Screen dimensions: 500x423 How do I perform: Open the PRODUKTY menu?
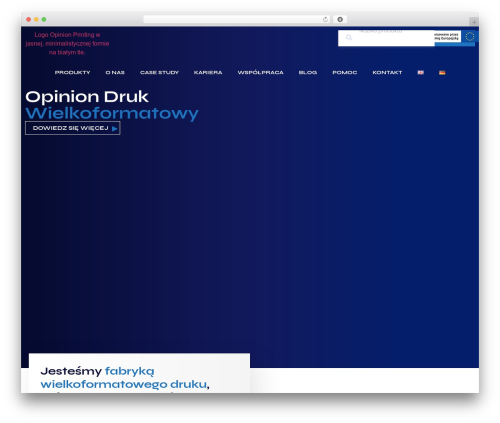(72, 72)
